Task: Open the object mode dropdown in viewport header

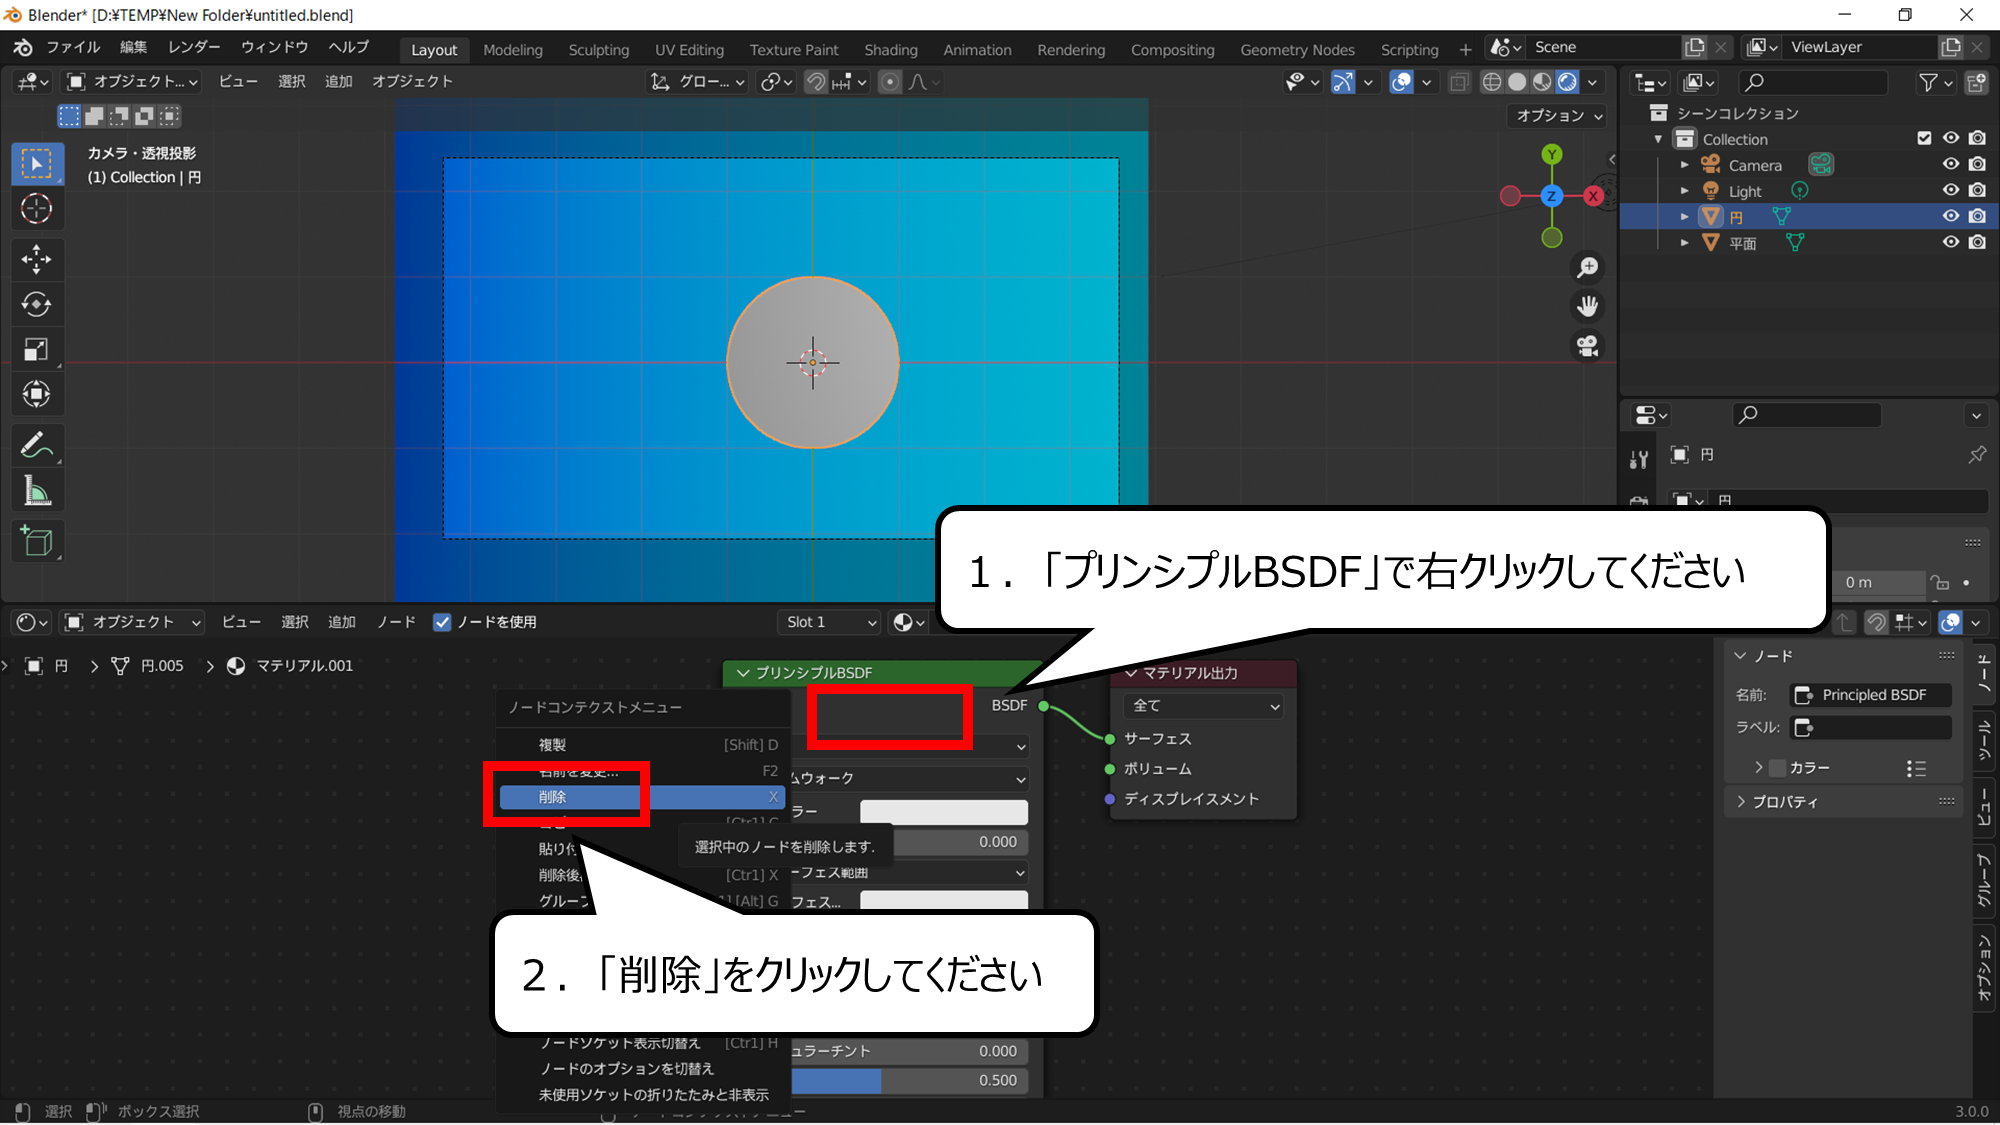Action: click(132, 82)
